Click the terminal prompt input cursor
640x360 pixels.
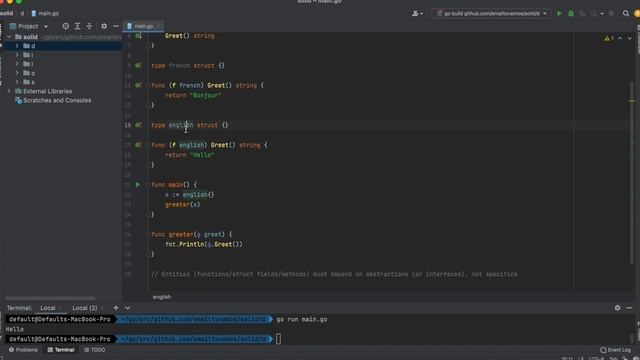(x=278, y=339)
